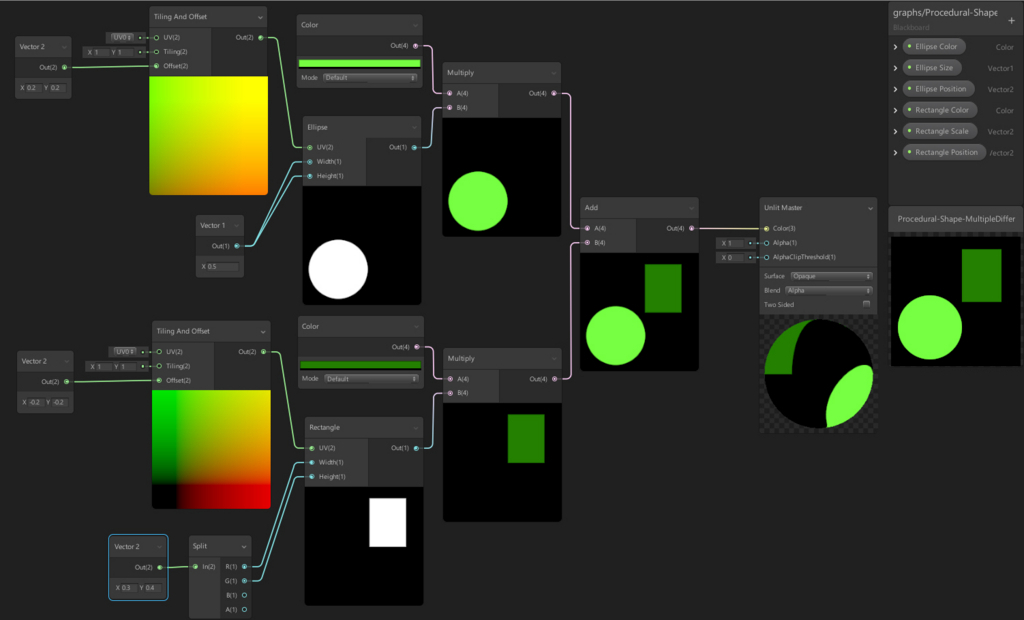The height and width of the screenshot is (620, 1024).
Task: Select the Rectangle Position property pill
Action: [944, 152]
